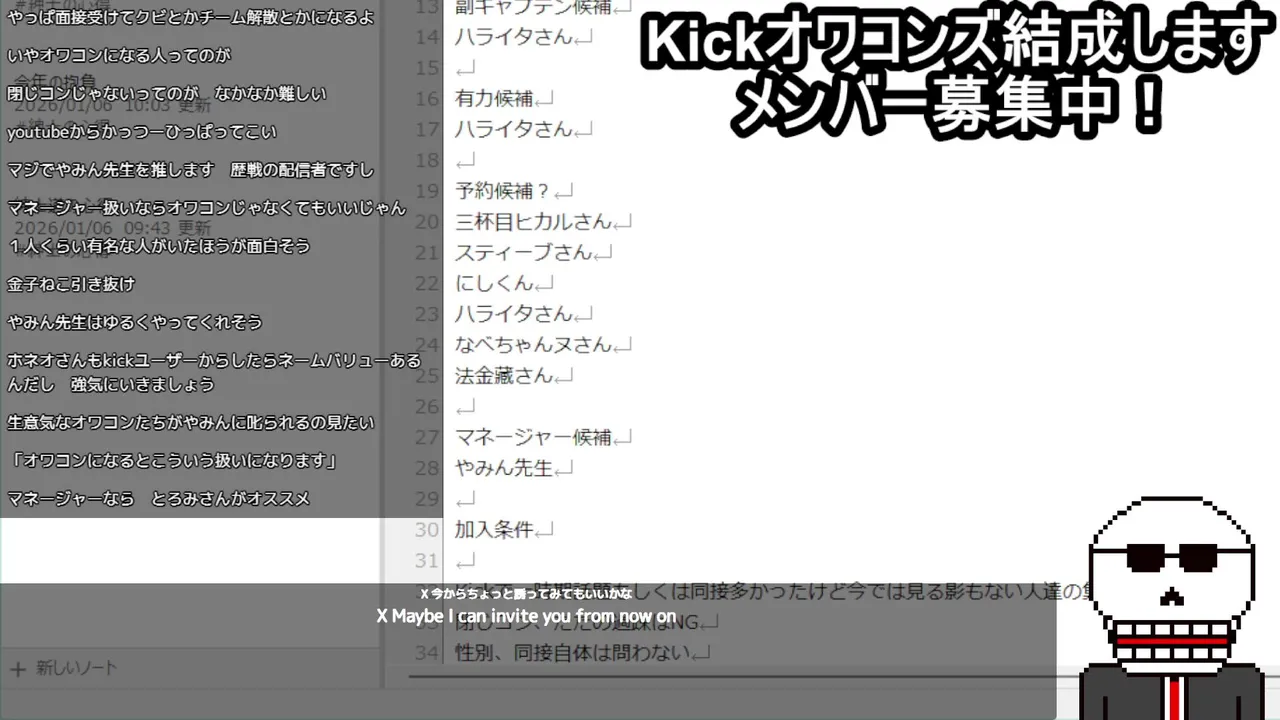Click the Kickオワコンズ結成します title banner
Screen dimensions: 1280x720
957,44
